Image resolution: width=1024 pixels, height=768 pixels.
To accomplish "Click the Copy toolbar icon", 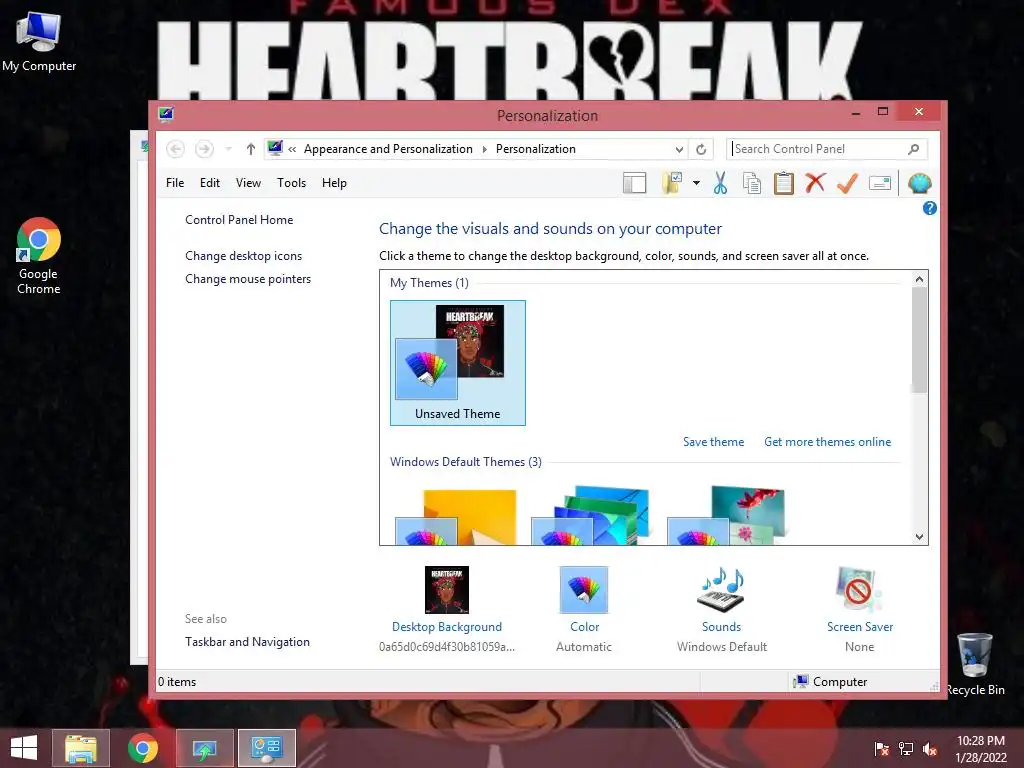I will 752,184.
